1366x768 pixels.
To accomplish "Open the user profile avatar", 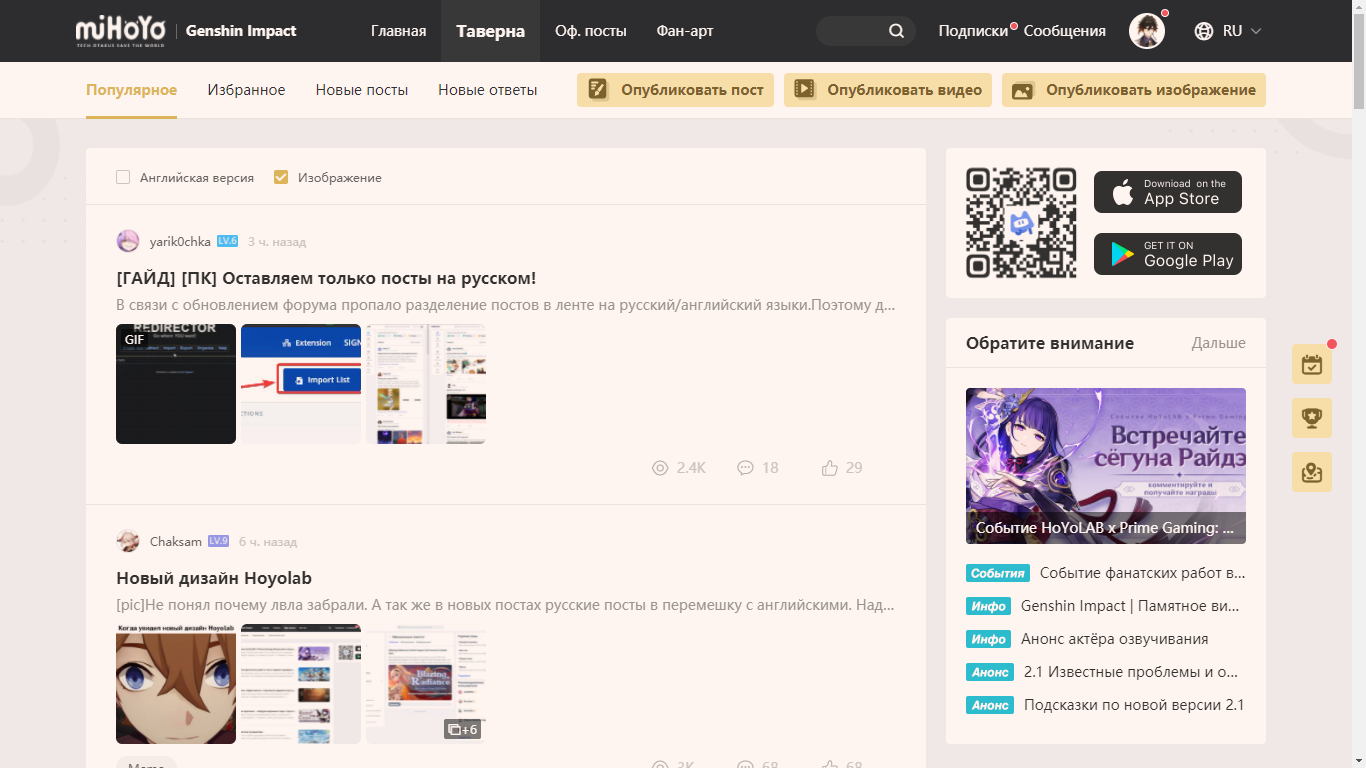I will coord(1146,31).
